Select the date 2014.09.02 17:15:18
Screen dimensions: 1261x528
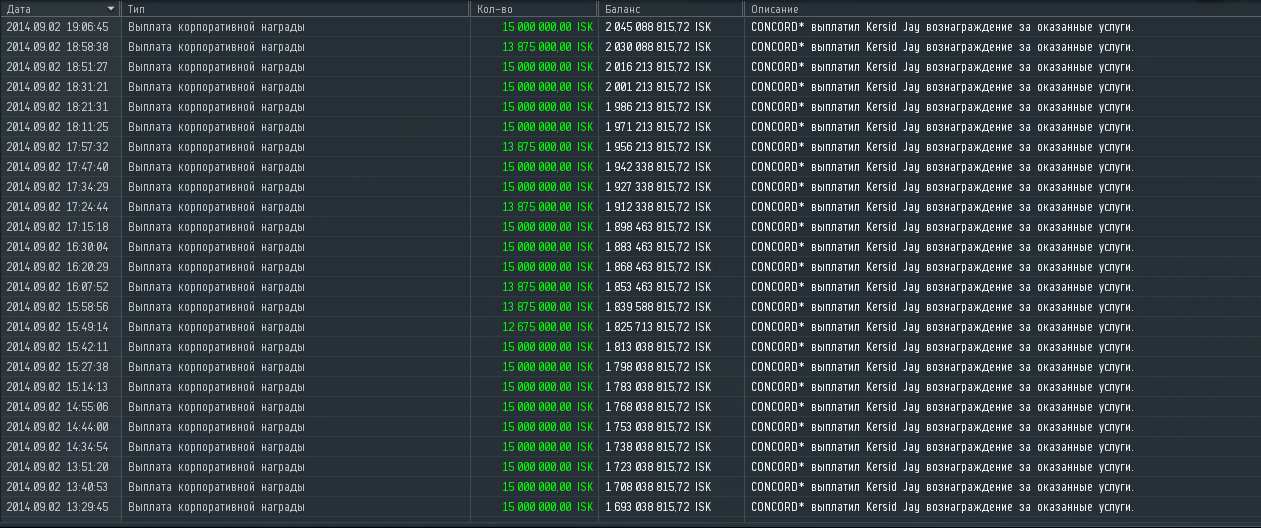tap(57, 227)
